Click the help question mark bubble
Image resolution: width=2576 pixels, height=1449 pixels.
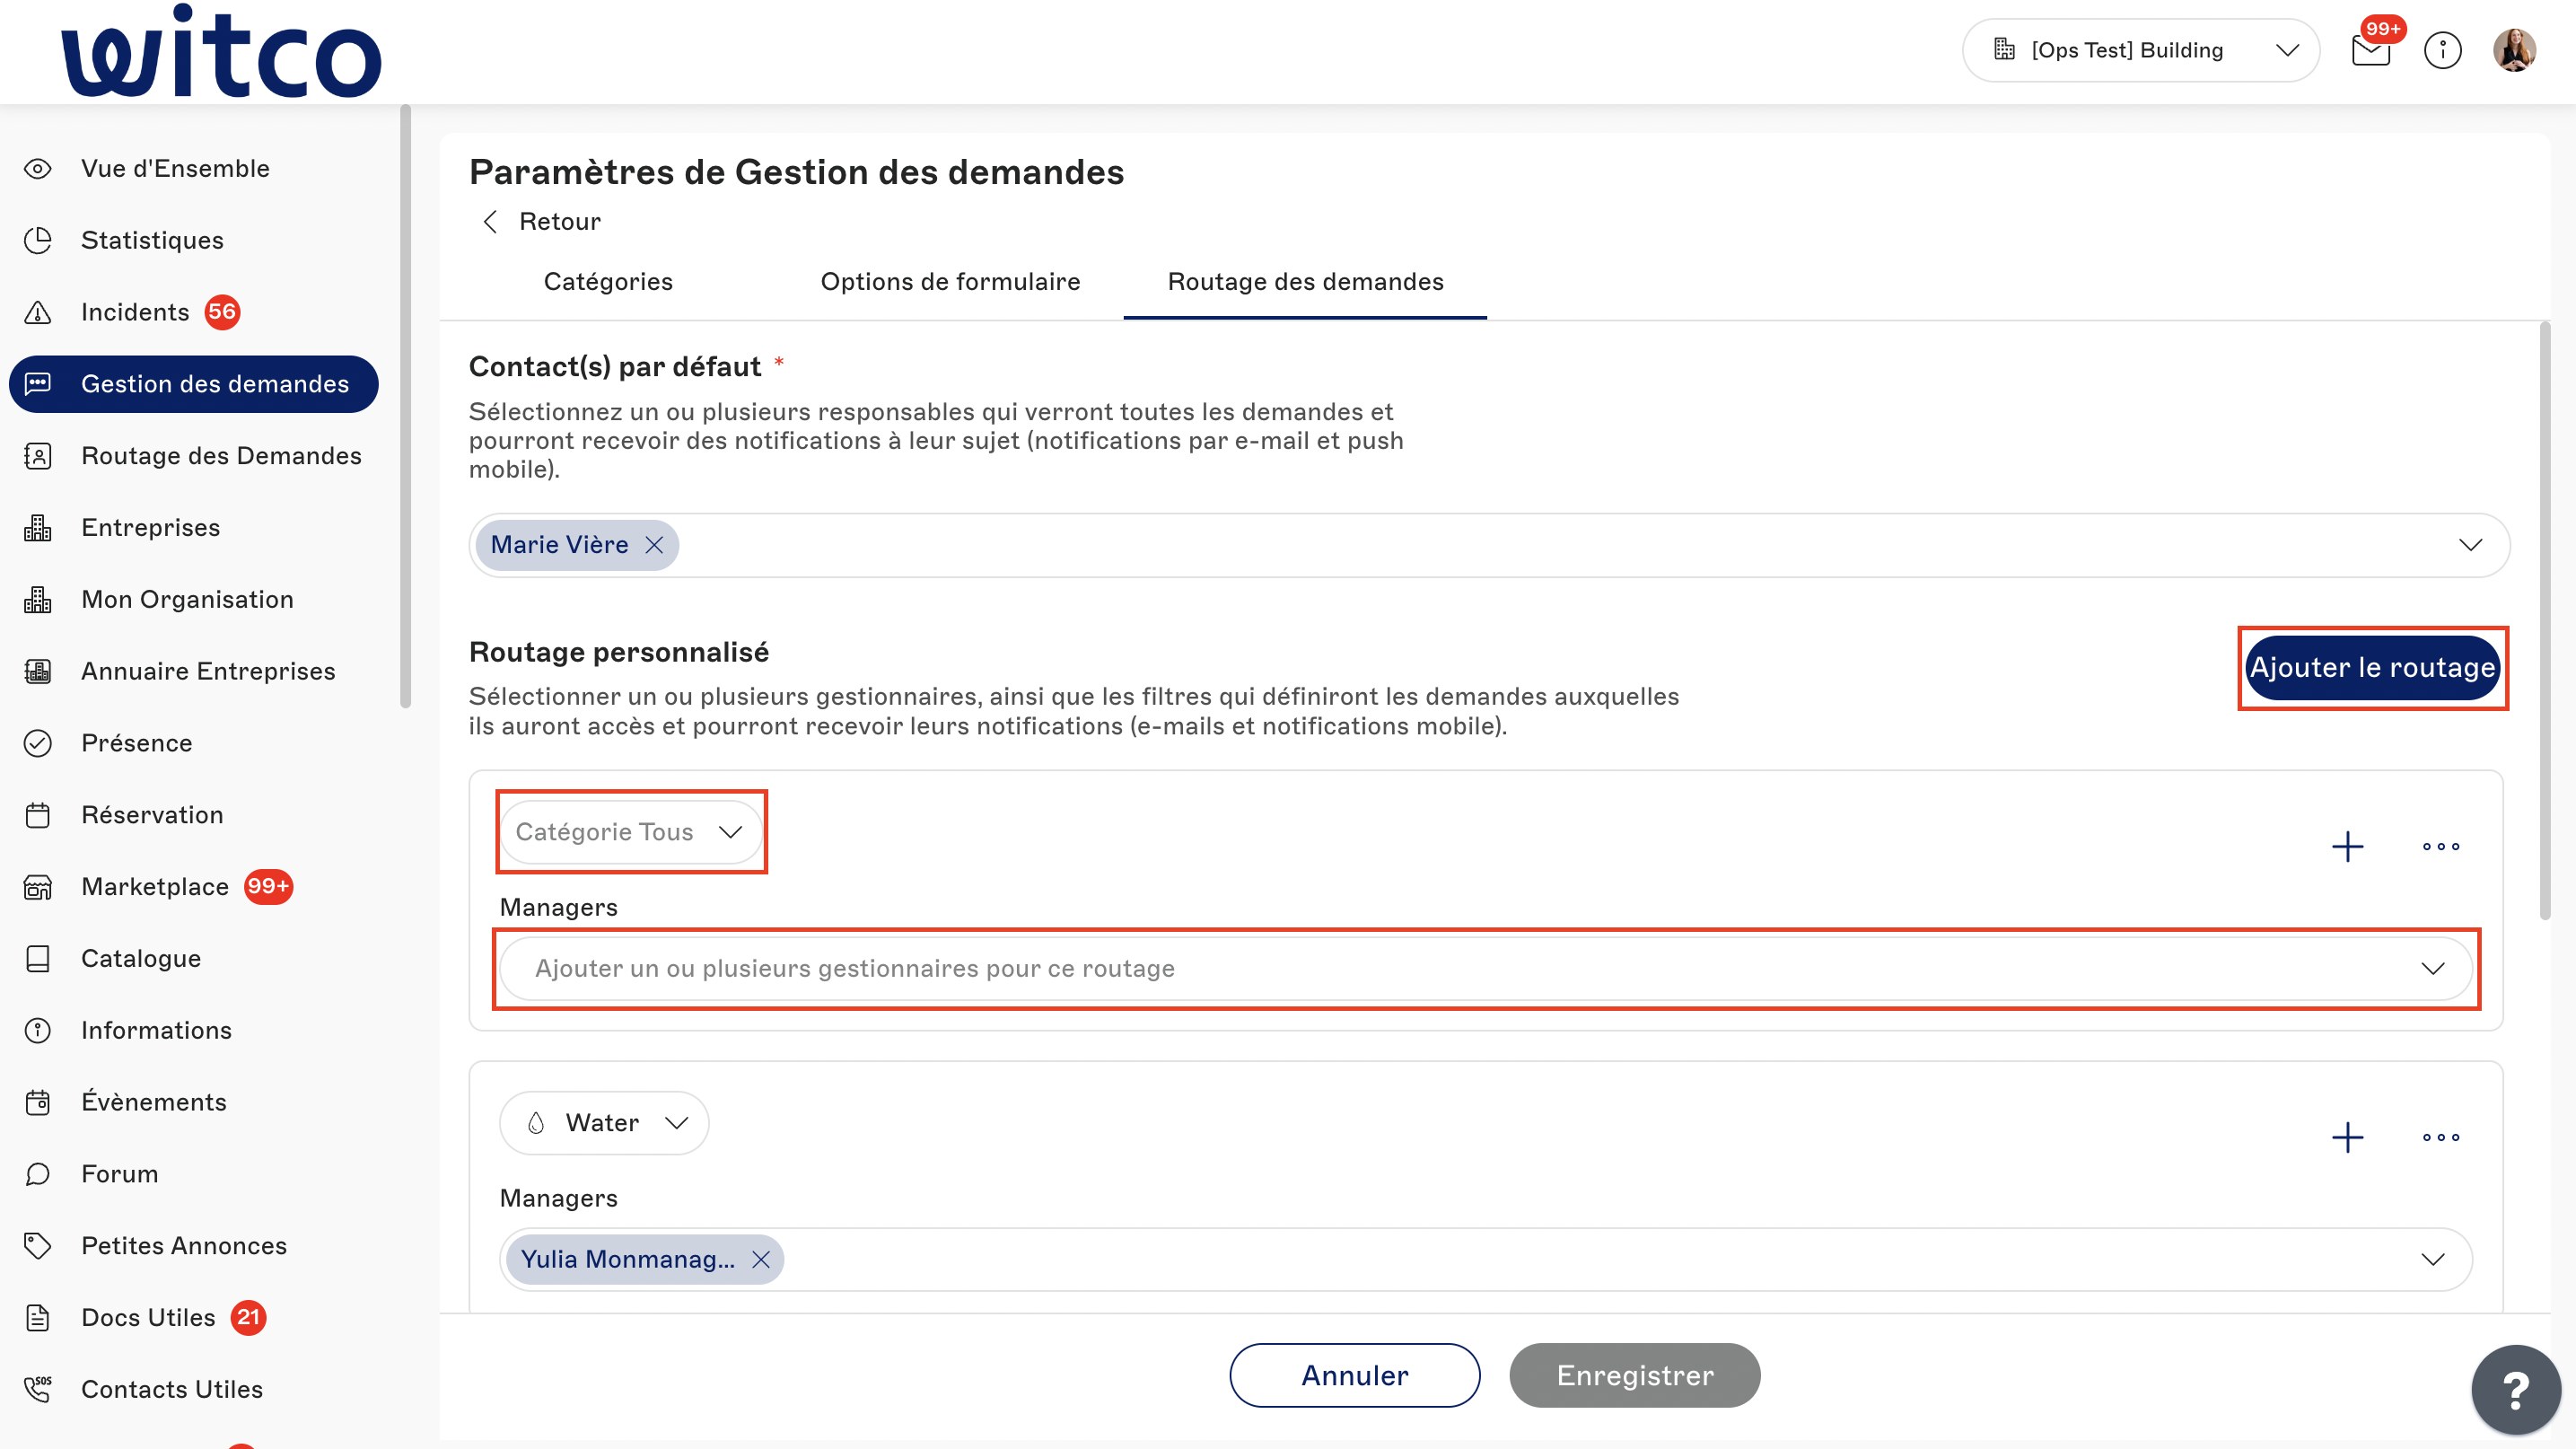point(2515,1389)
